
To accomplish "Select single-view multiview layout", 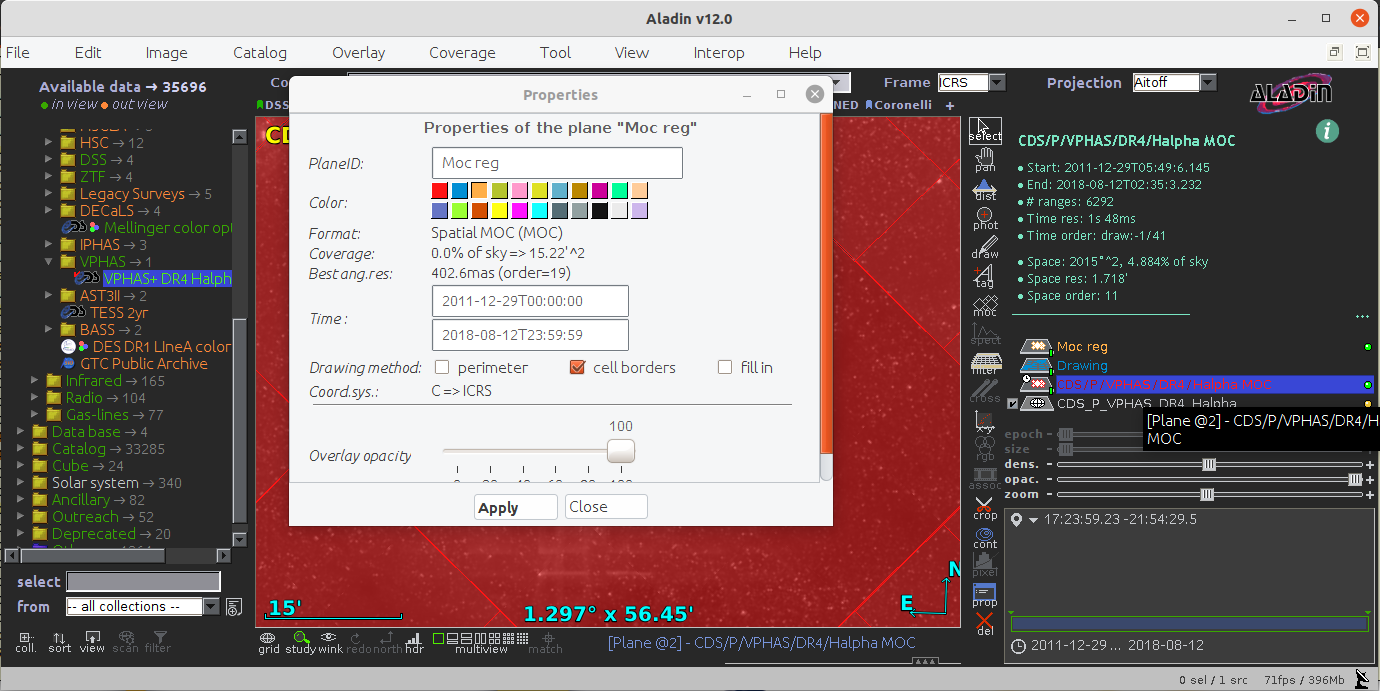I will pos(438,638).
